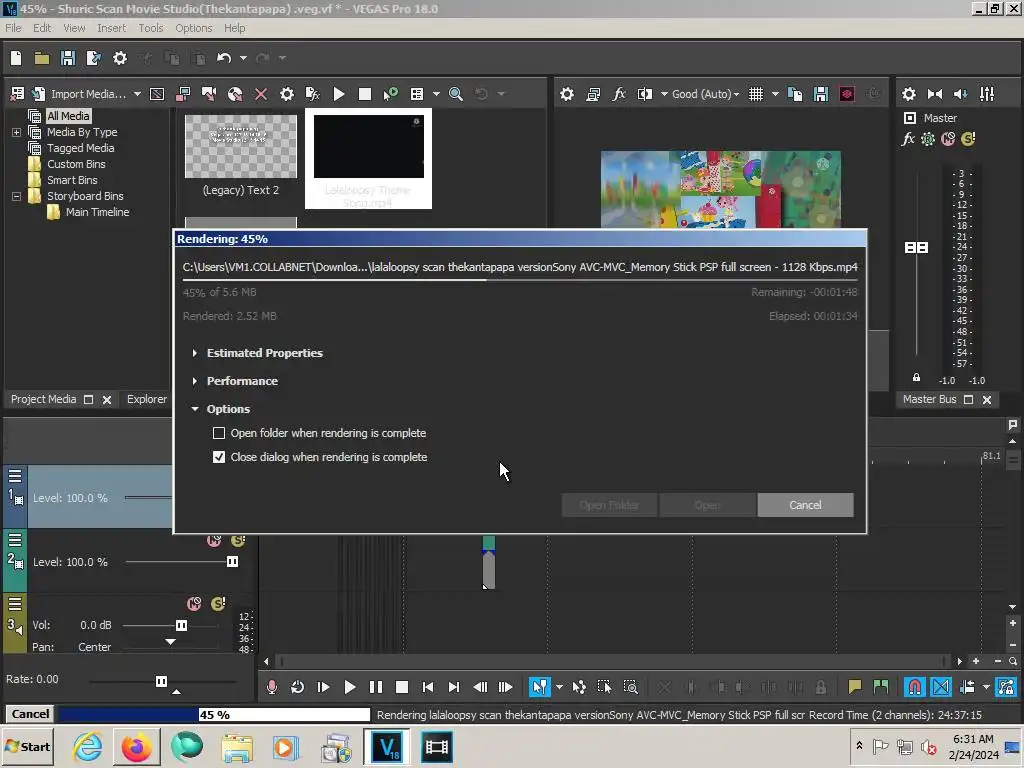Start media preview with Project Media play icon
The width and height of the screenshot is (1024, 768).
339,94
